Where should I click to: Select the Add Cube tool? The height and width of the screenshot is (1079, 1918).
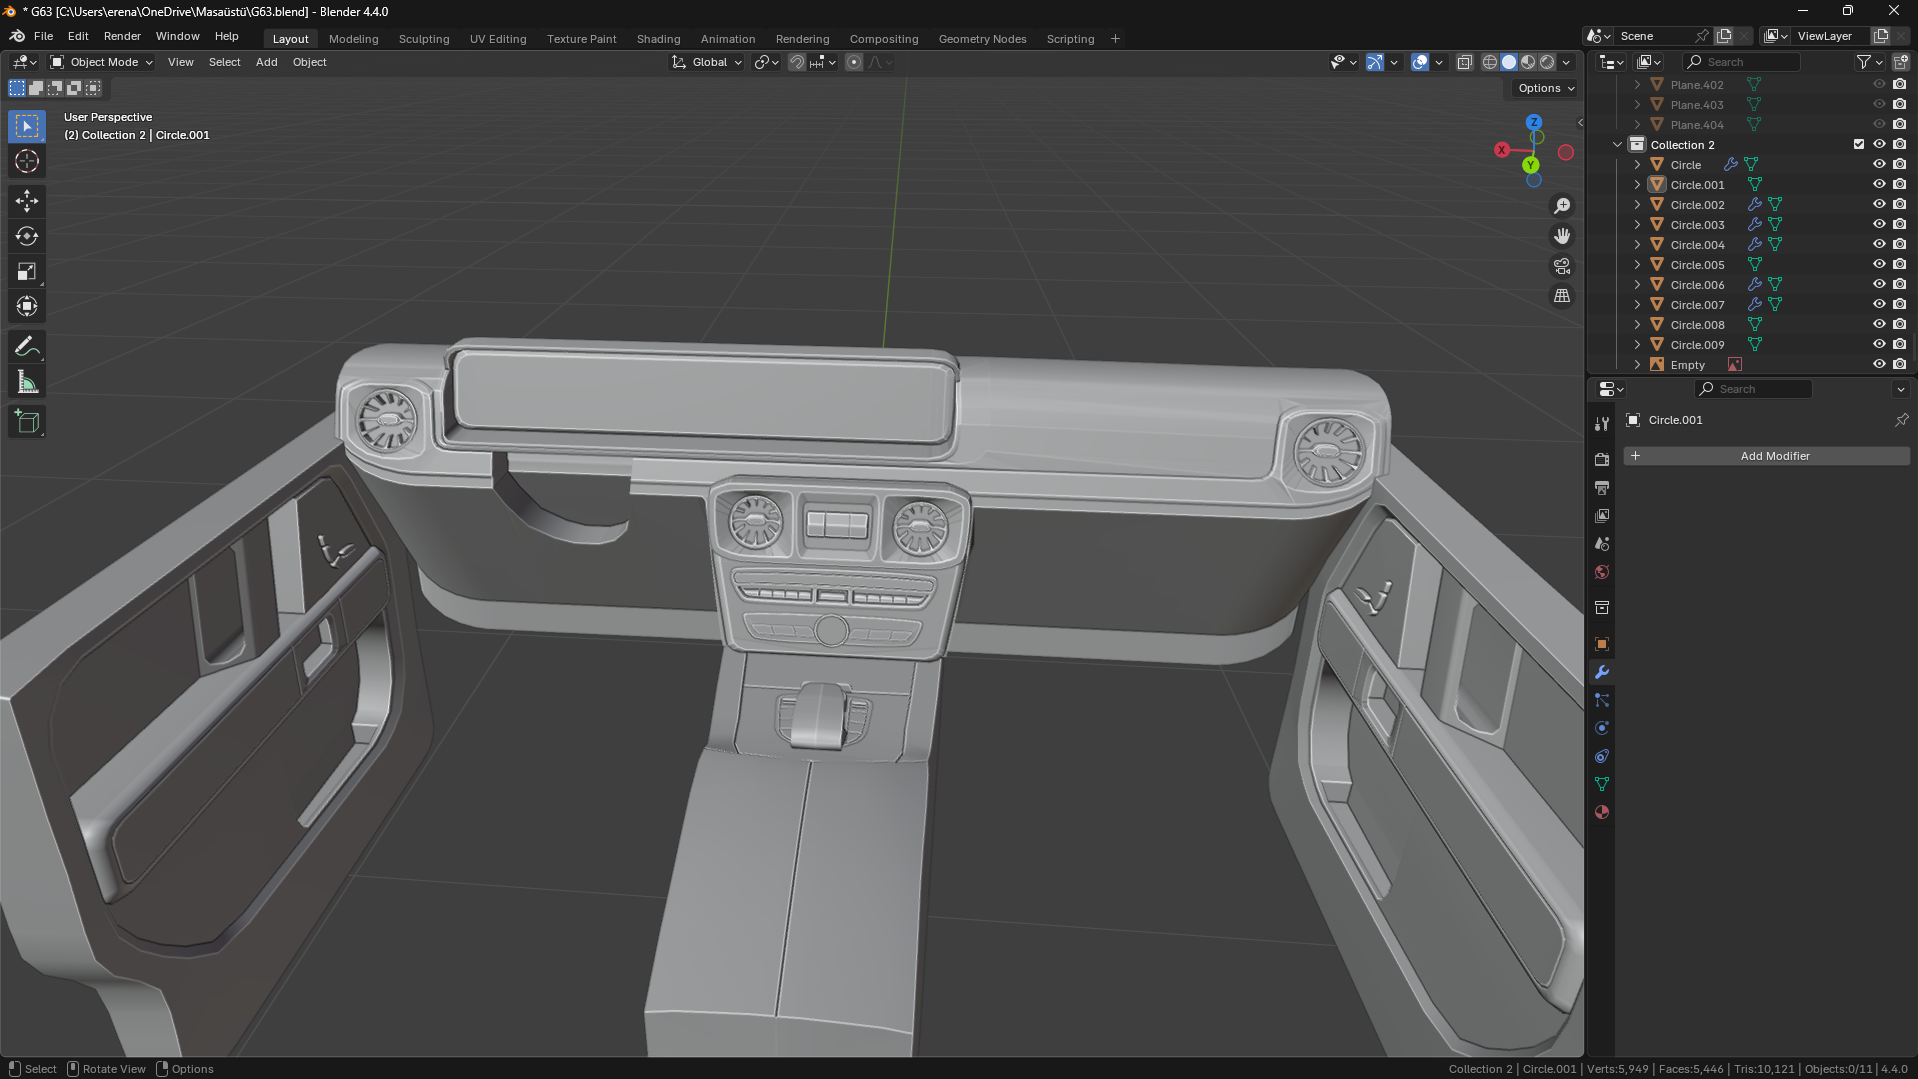tap(27, 422)
